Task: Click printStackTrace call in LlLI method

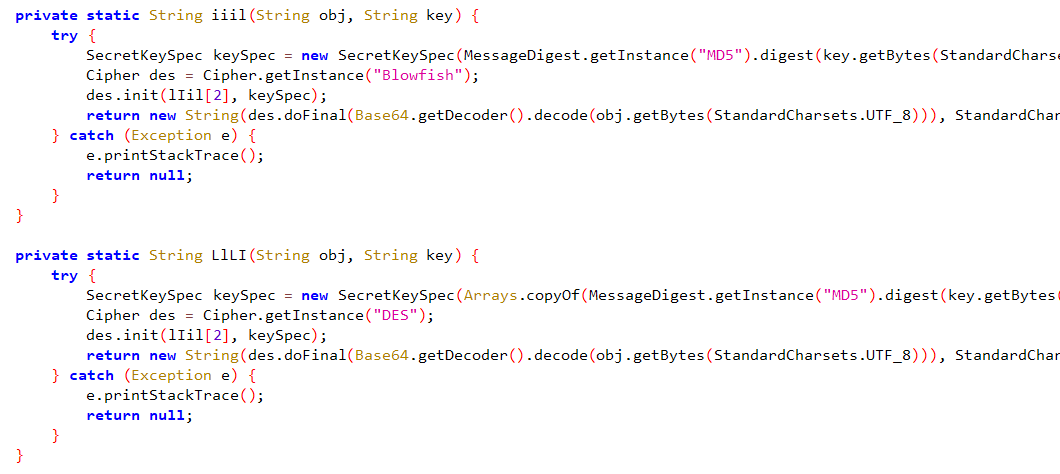Action: click(171, 396)
